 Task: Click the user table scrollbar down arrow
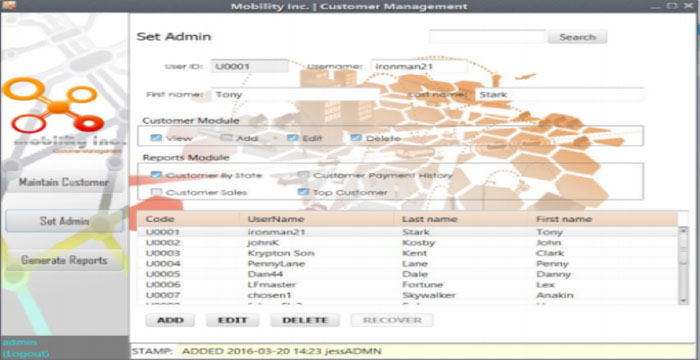683,301
